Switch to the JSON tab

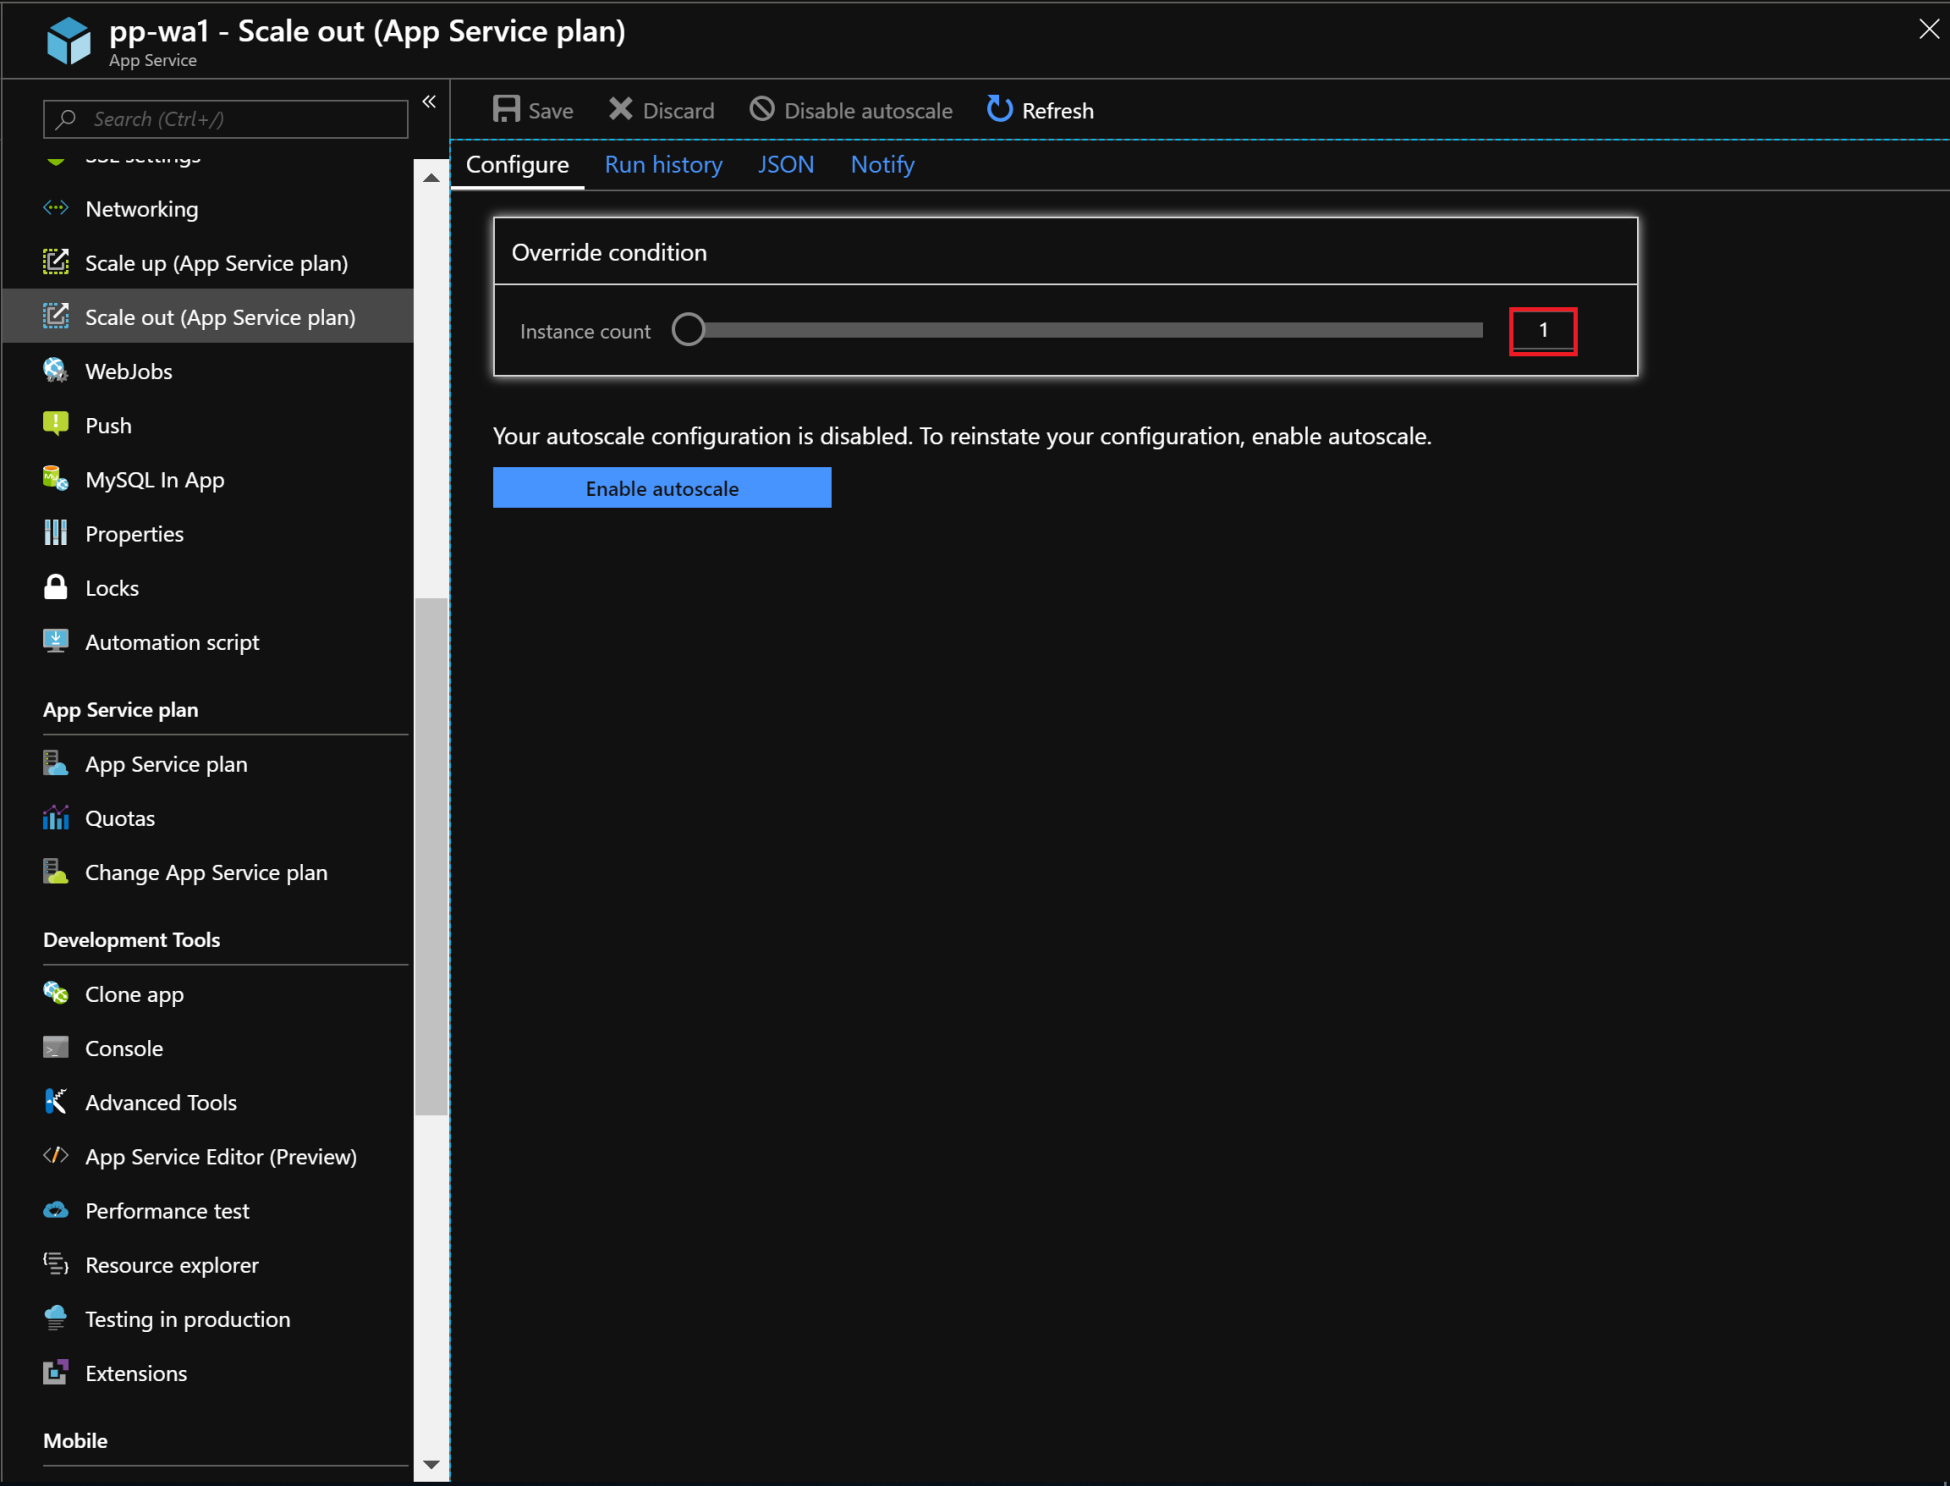(x=785, y=165)
